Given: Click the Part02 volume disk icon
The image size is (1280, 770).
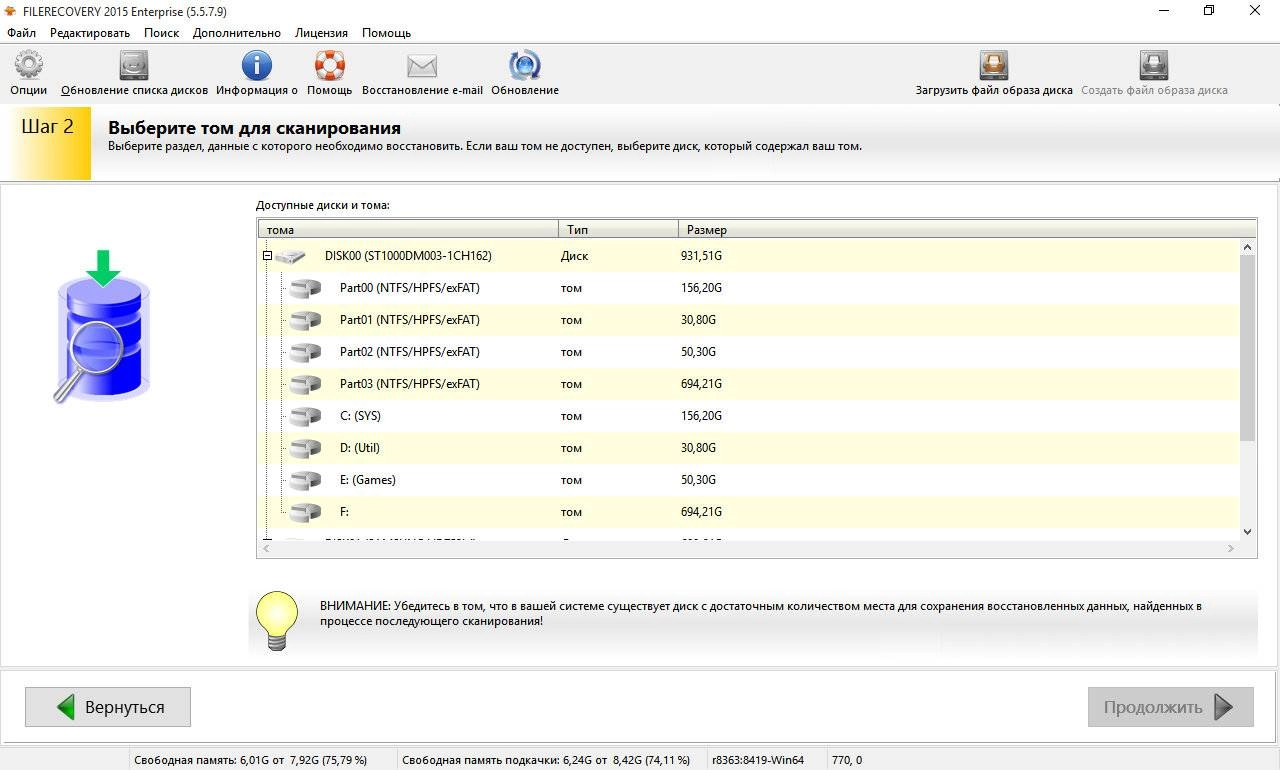Looking at the screenshot, I should coord(305,352).
